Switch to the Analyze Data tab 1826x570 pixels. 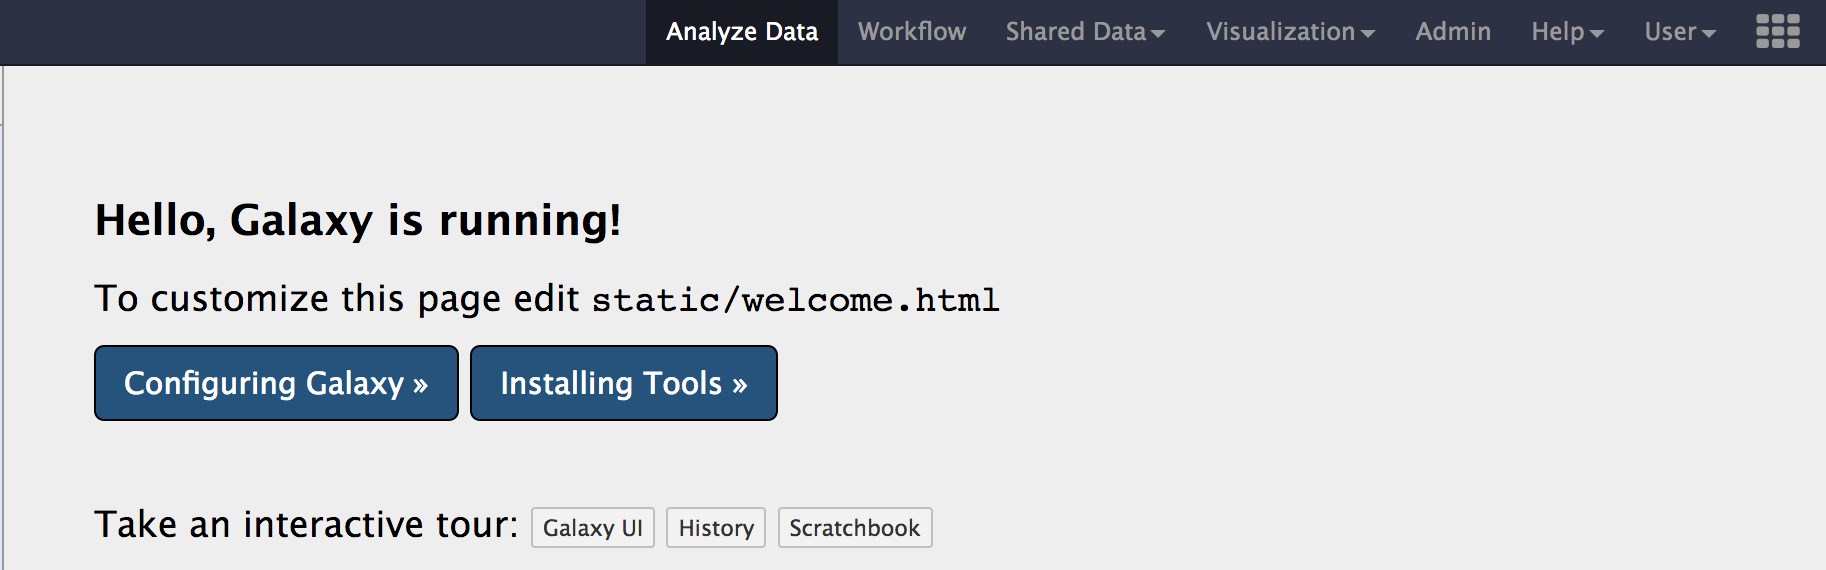coord(741,32)
